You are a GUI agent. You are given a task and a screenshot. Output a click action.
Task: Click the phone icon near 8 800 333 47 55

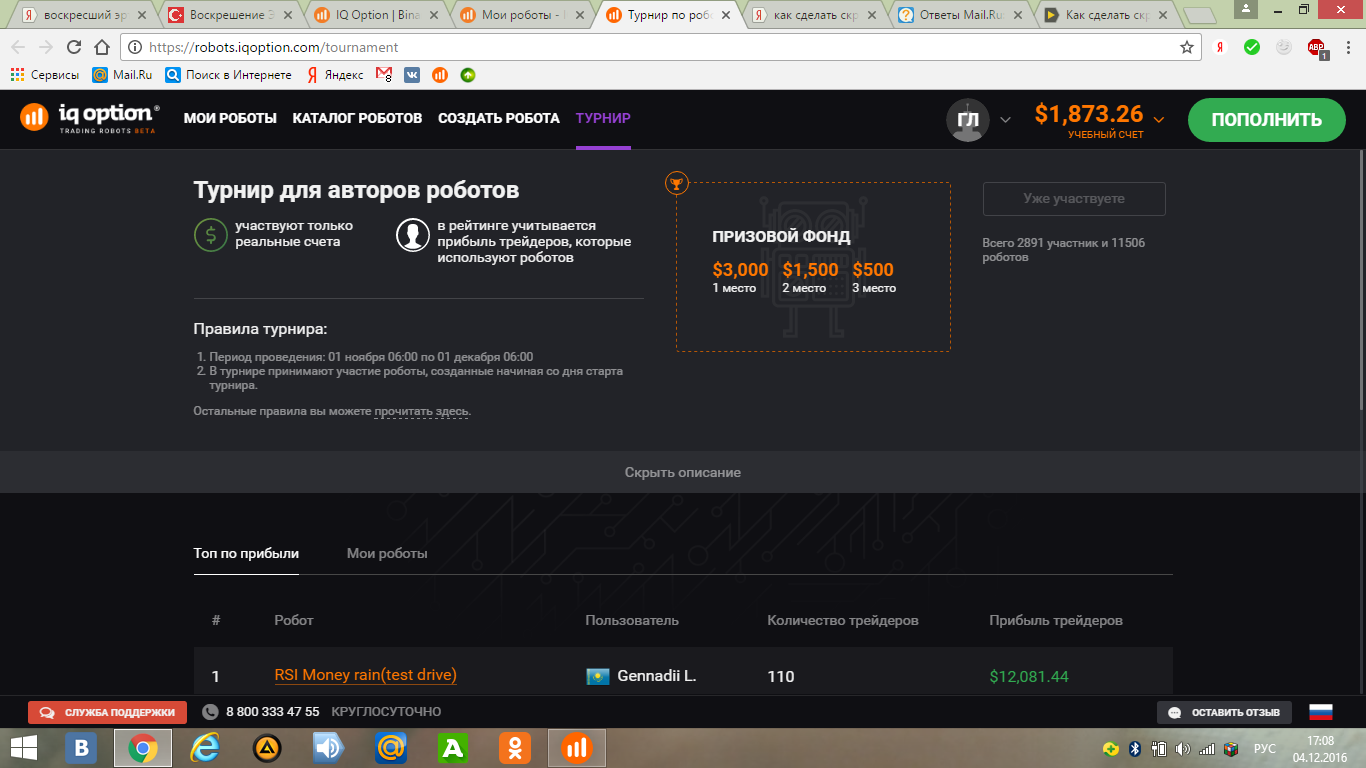tap(210, 712)
